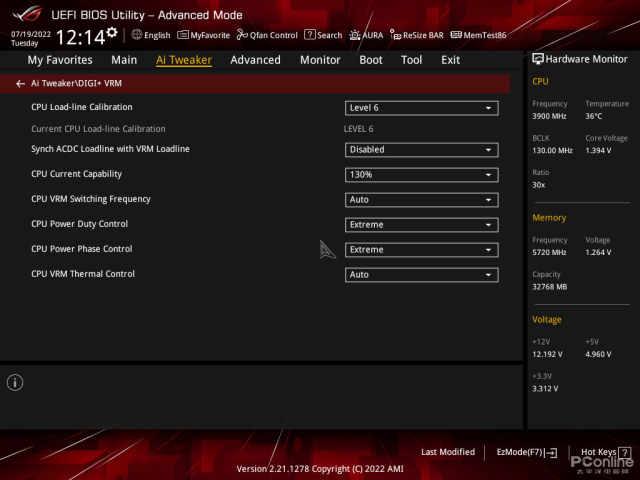Click the 12.192 V voltage reading

tap(547, 354)
